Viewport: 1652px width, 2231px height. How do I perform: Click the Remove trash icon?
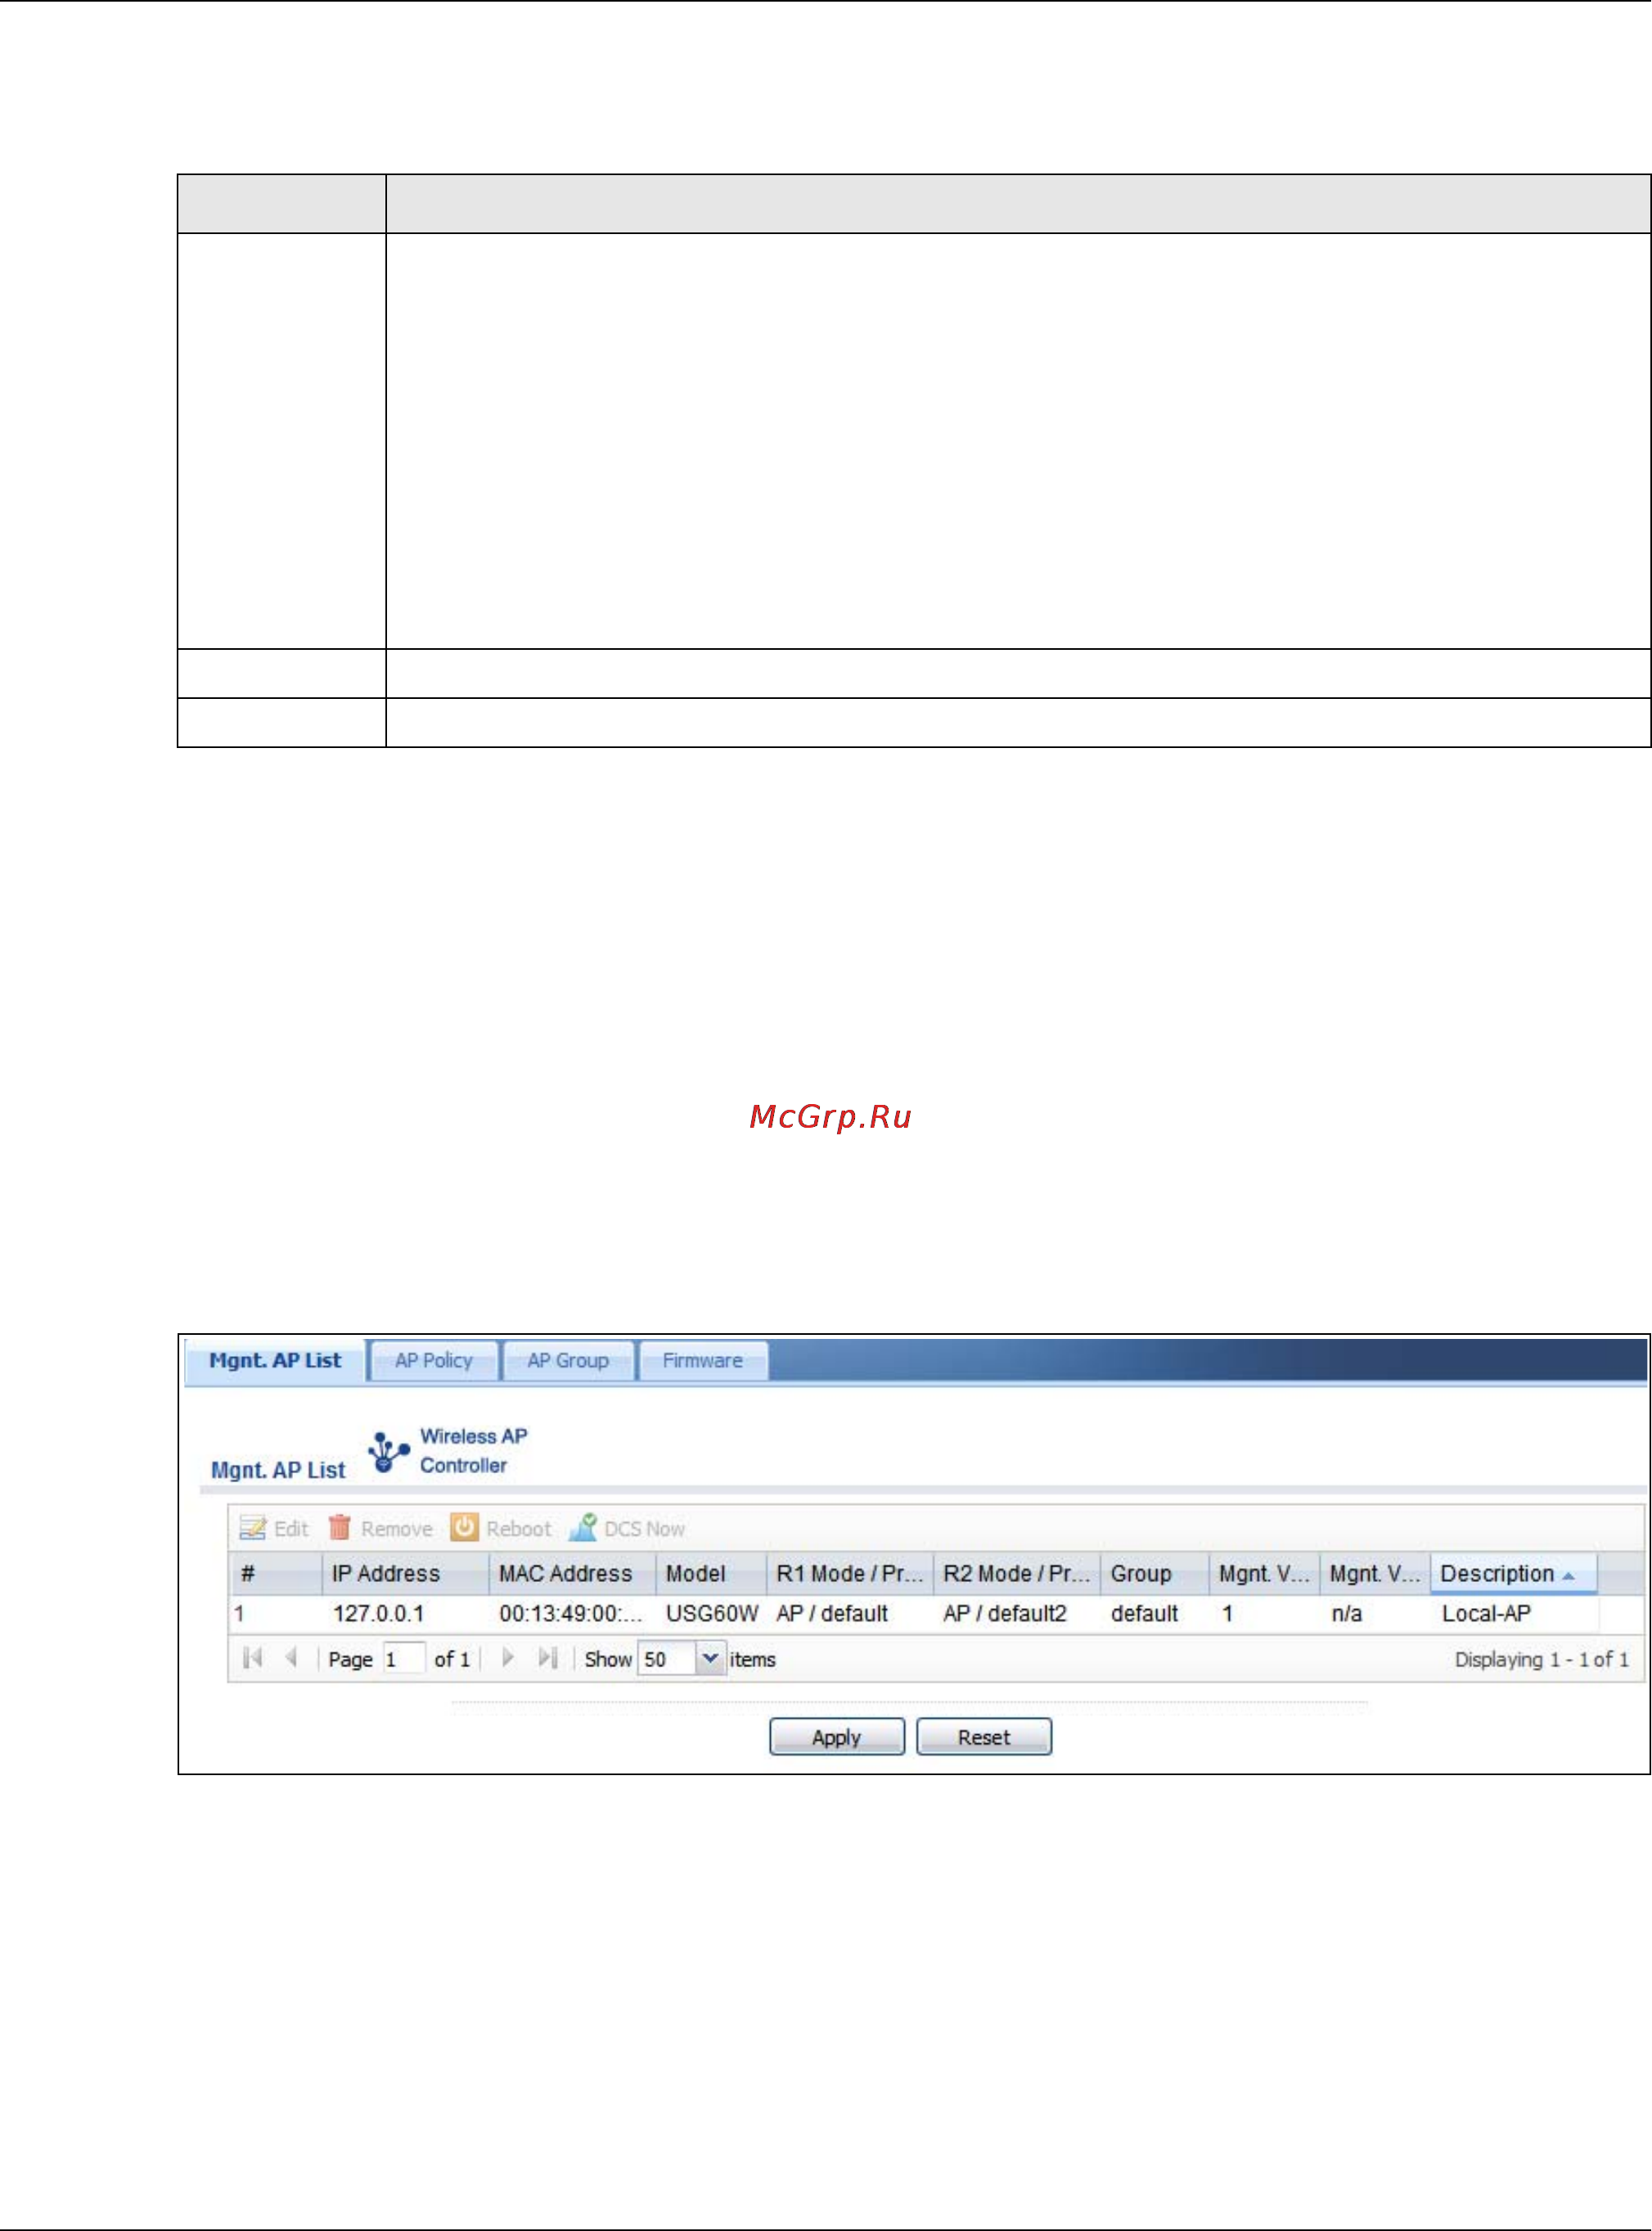340,1527
